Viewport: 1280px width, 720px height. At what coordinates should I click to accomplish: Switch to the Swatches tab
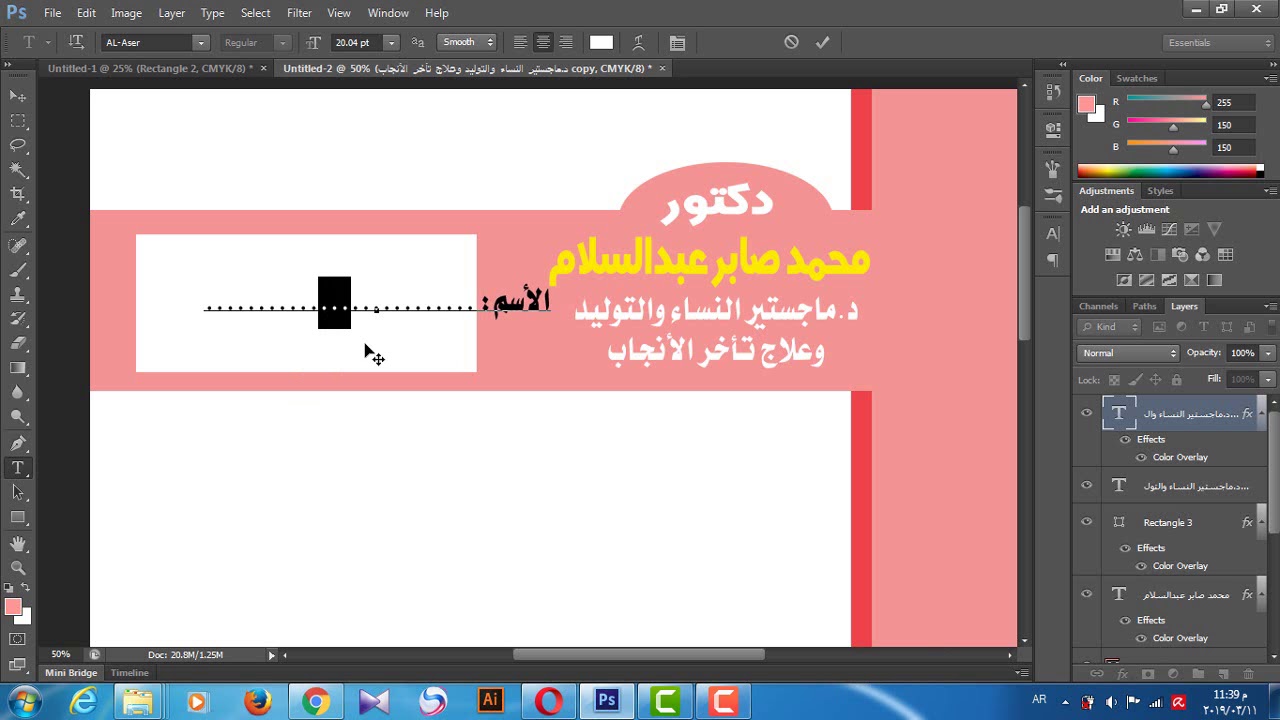[x=1136, y=78]
